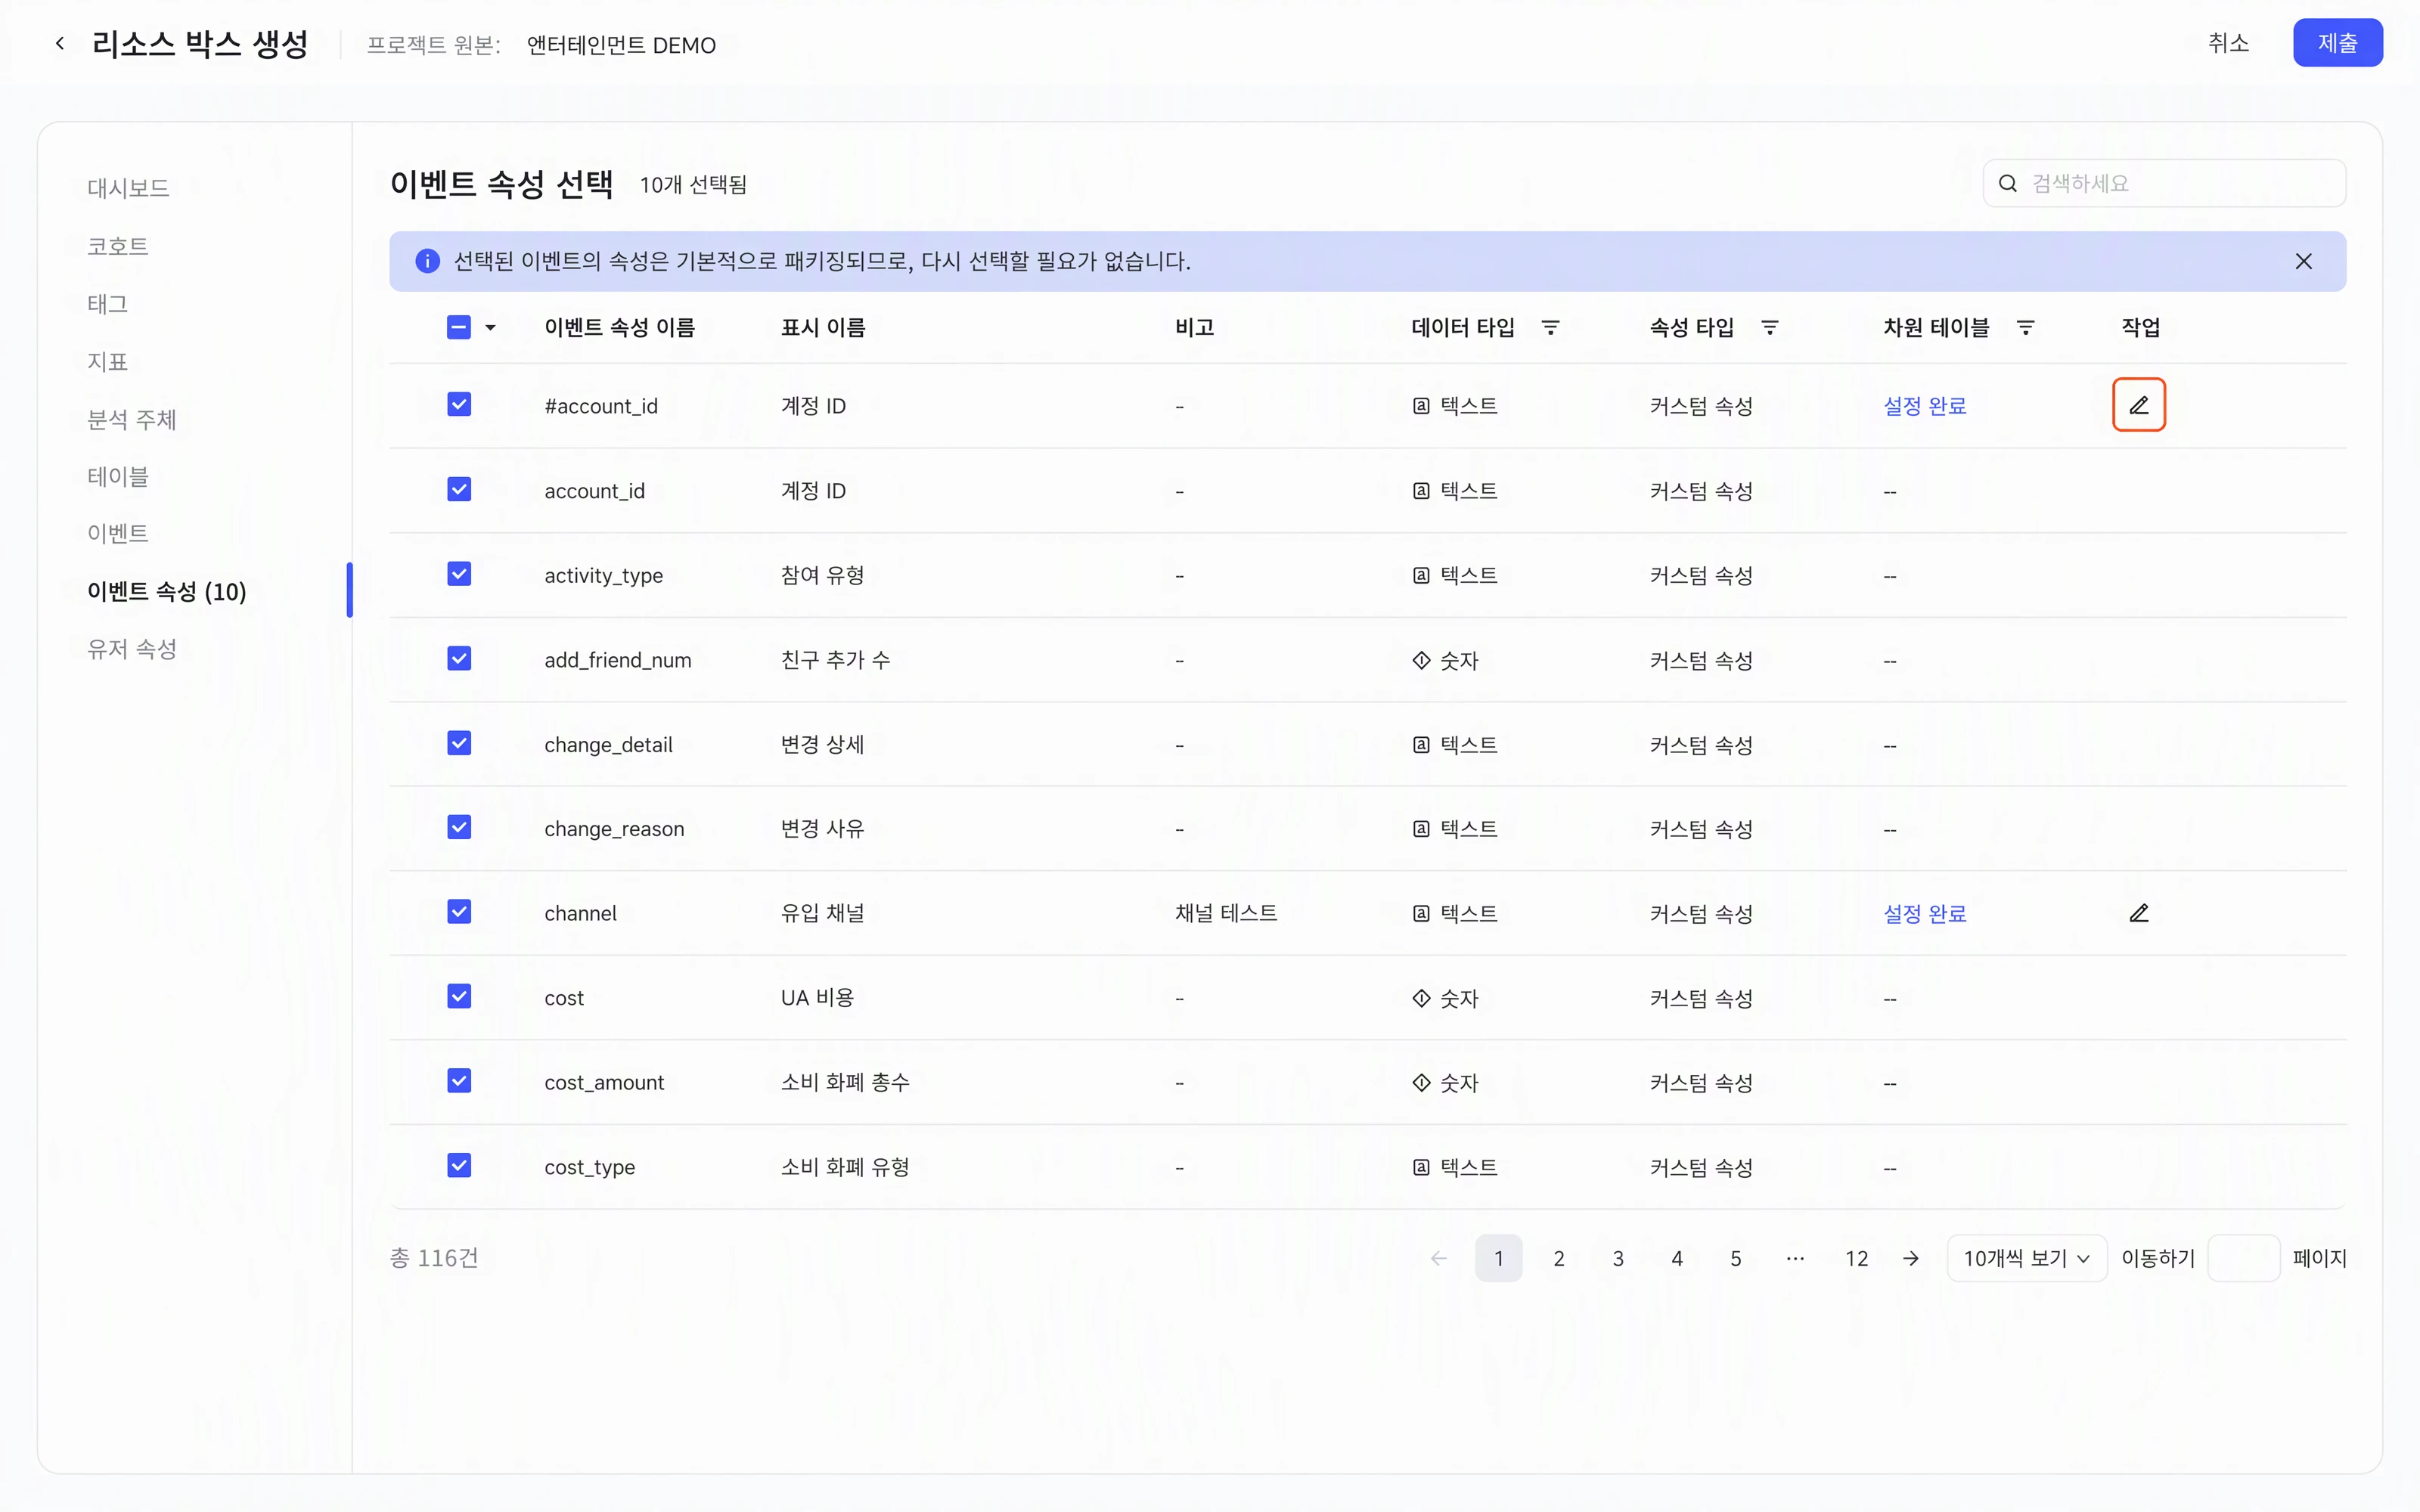2420x1512 pixels.
Task: Go to next page with right arrow
Action: point(1910,1258)
